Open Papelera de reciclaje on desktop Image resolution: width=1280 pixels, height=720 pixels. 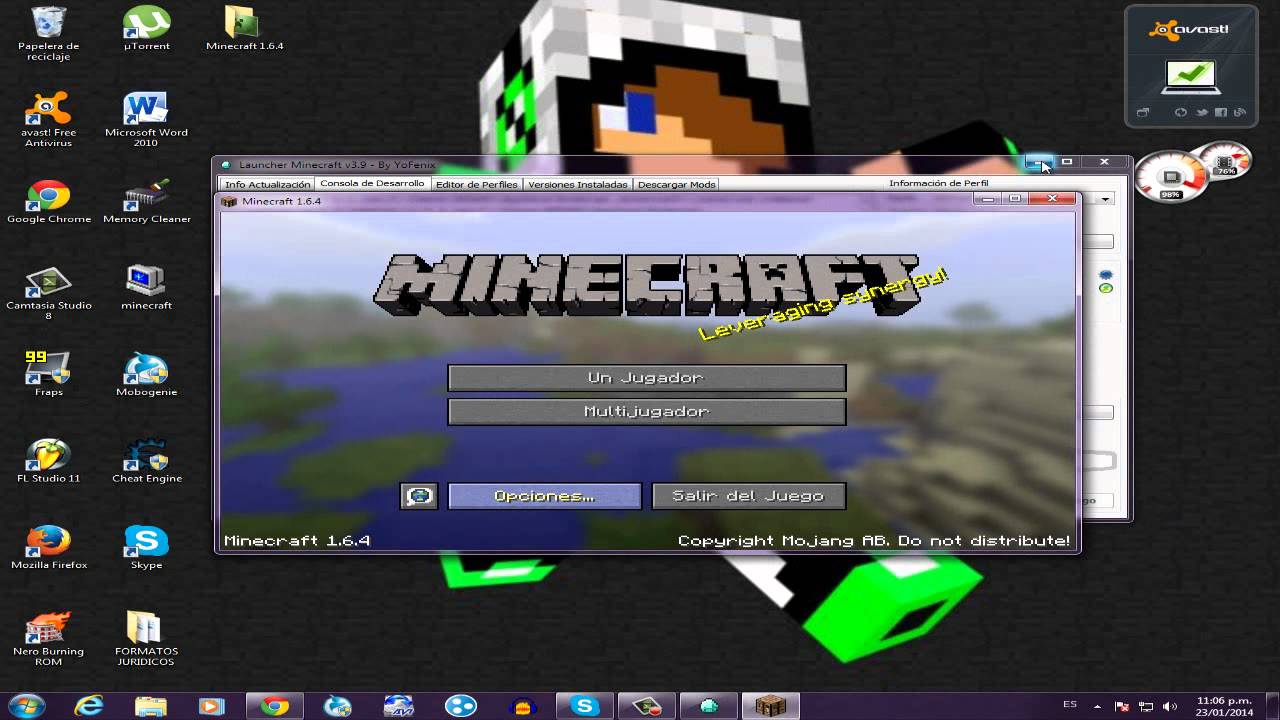click(48, 32)
